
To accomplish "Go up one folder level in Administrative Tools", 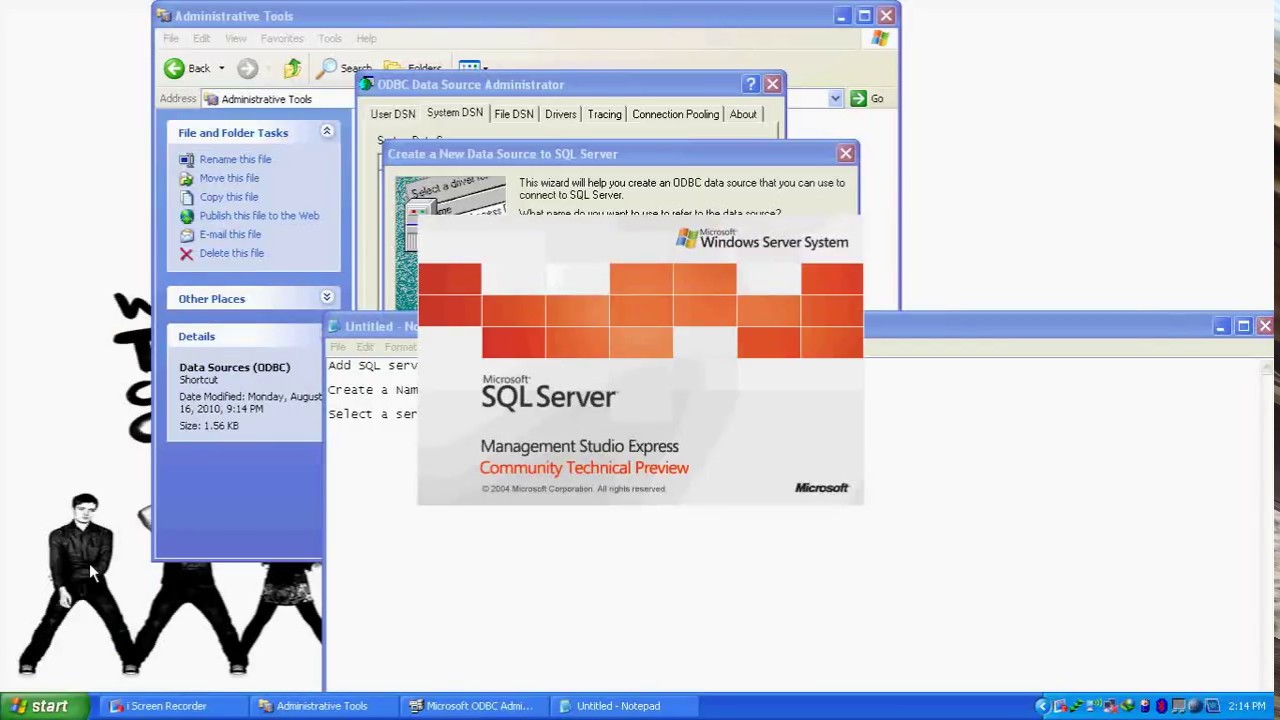I will point(292,68).
